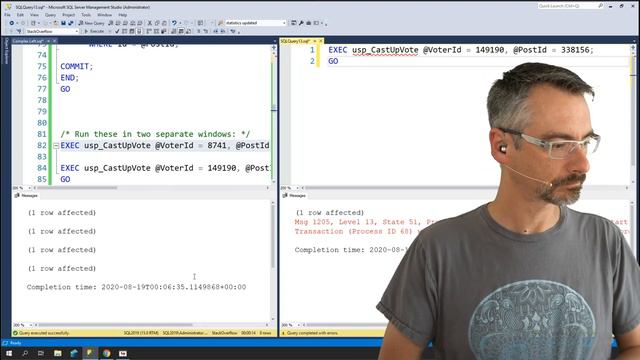Open the Query menu
Image resolution: width=640 pixels, height=360 pixels.
tap(50, 15)
